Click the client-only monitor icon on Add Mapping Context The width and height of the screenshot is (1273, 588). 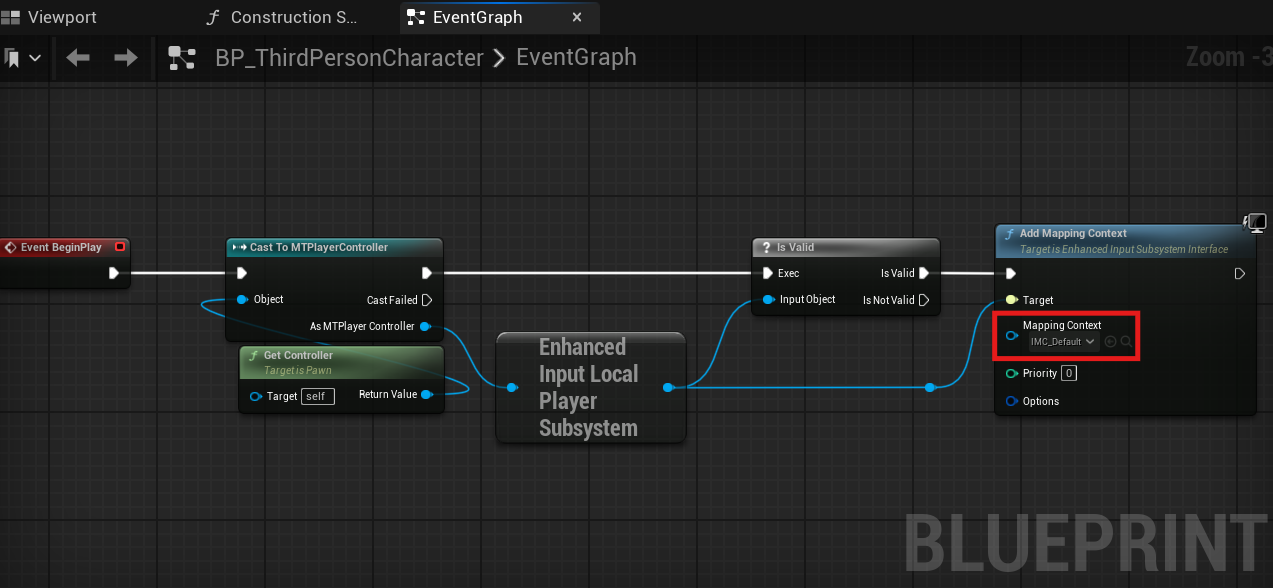[x=1255, y=223]
